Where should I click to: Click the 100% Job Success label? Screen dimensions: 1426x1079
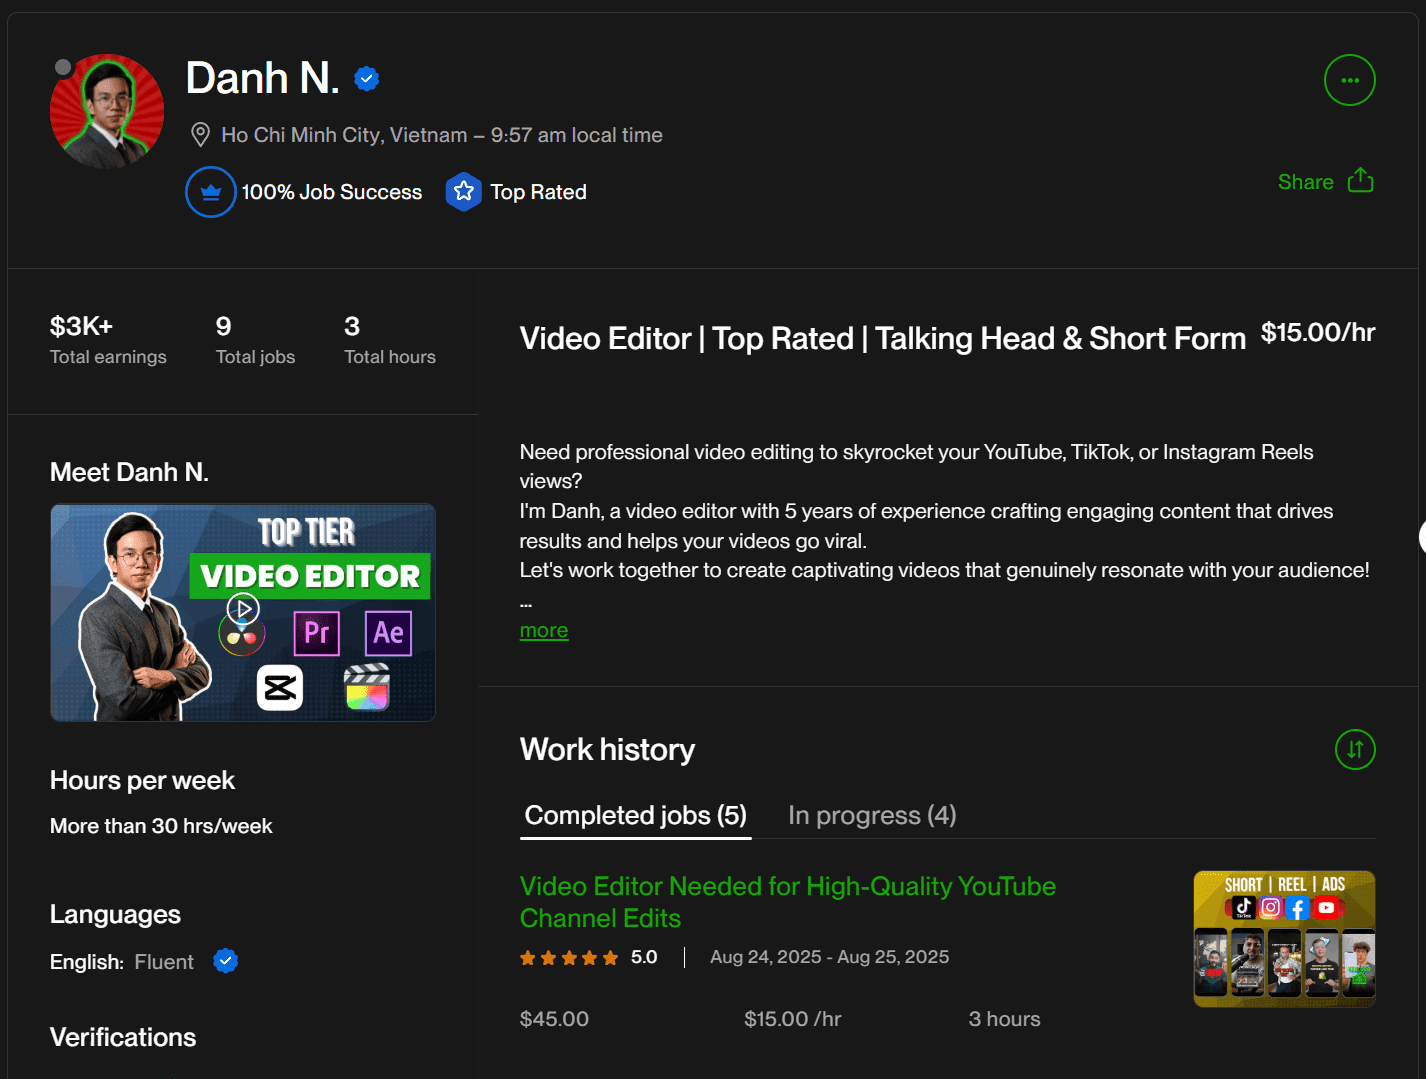[331, 192]
